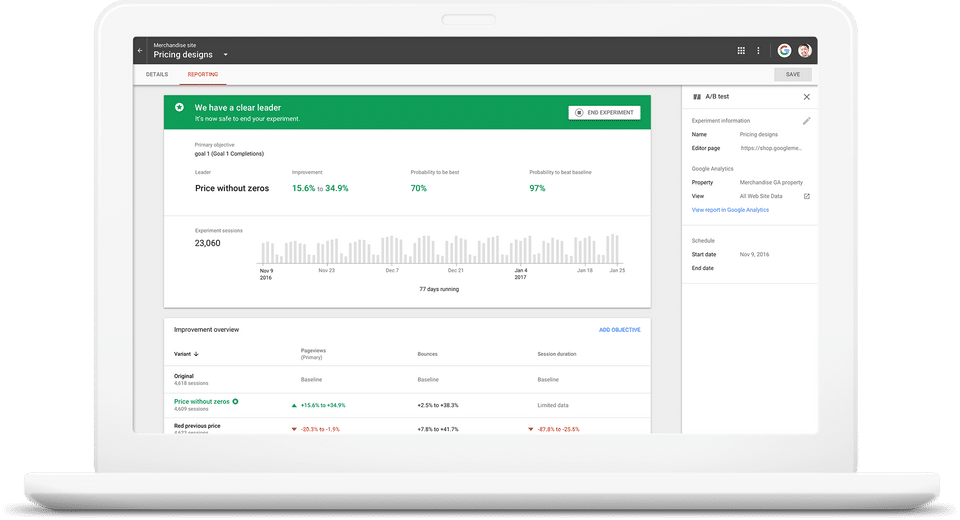The width and height of the screenshot is (960, 520).
Task: Open the user profile avatar
Action: point(804,51)
